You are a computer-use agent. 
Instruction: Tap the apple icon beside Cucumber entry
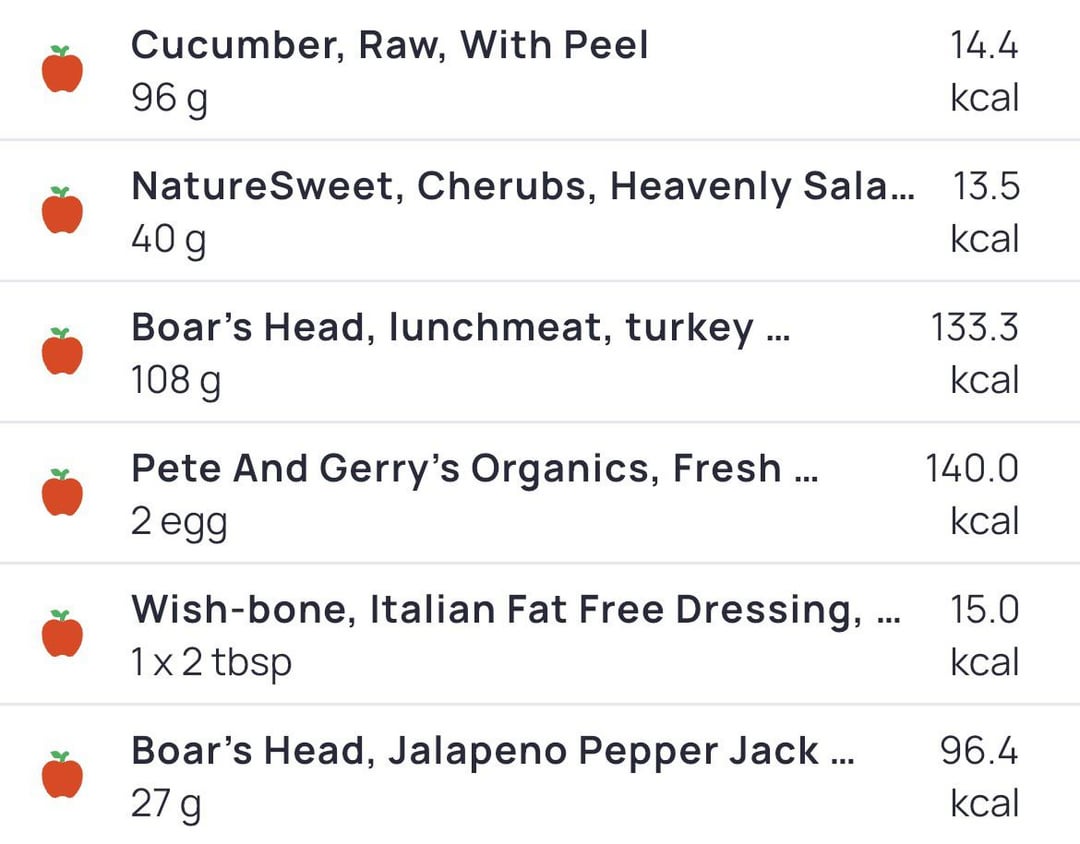(62, 69)
